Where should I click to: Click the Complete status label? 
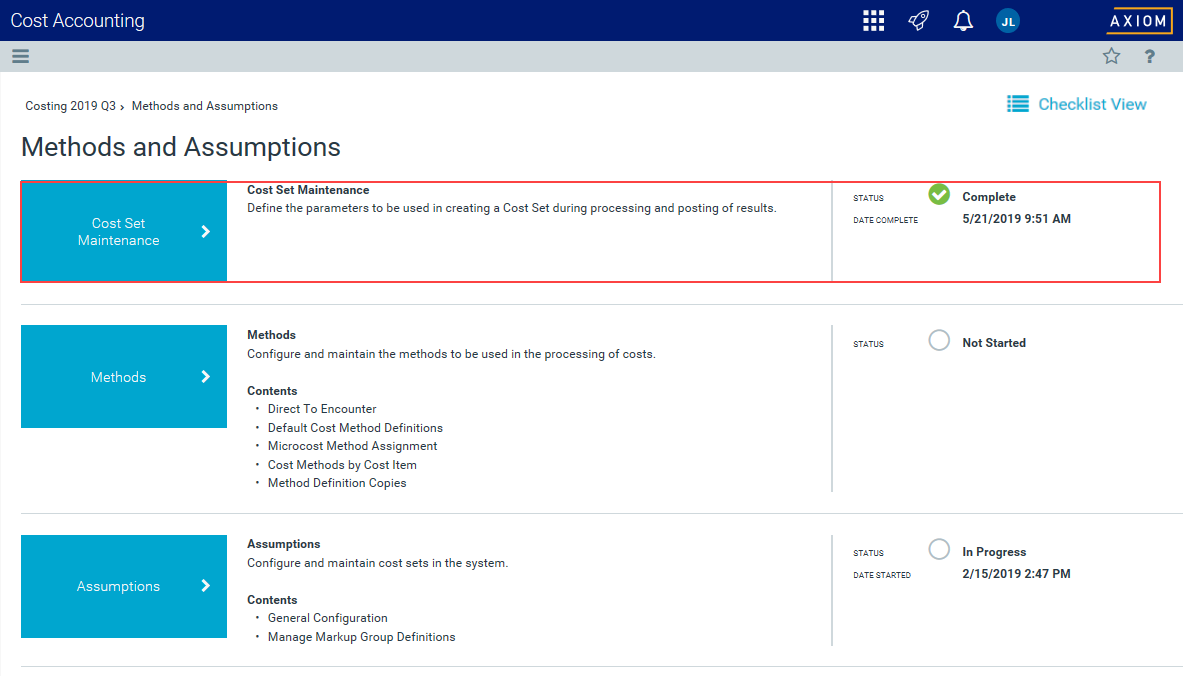(x=988, y=197)
